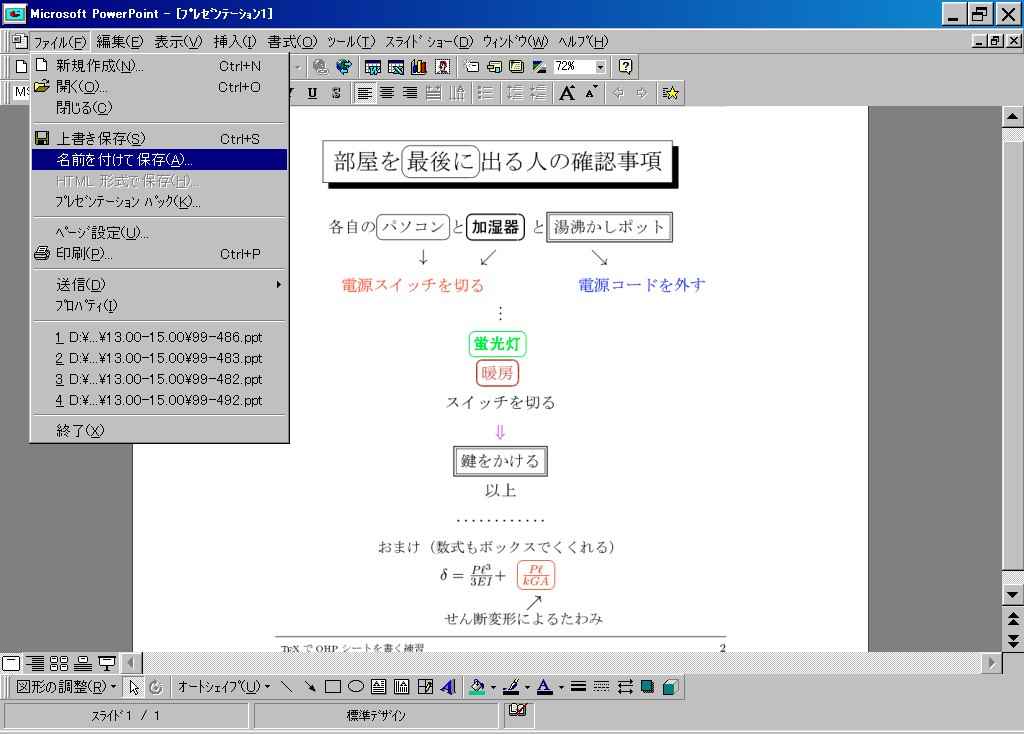1024x734 pixels.
Task: Open the Office Assistant help icon
Action: click(x=625, y=67)
